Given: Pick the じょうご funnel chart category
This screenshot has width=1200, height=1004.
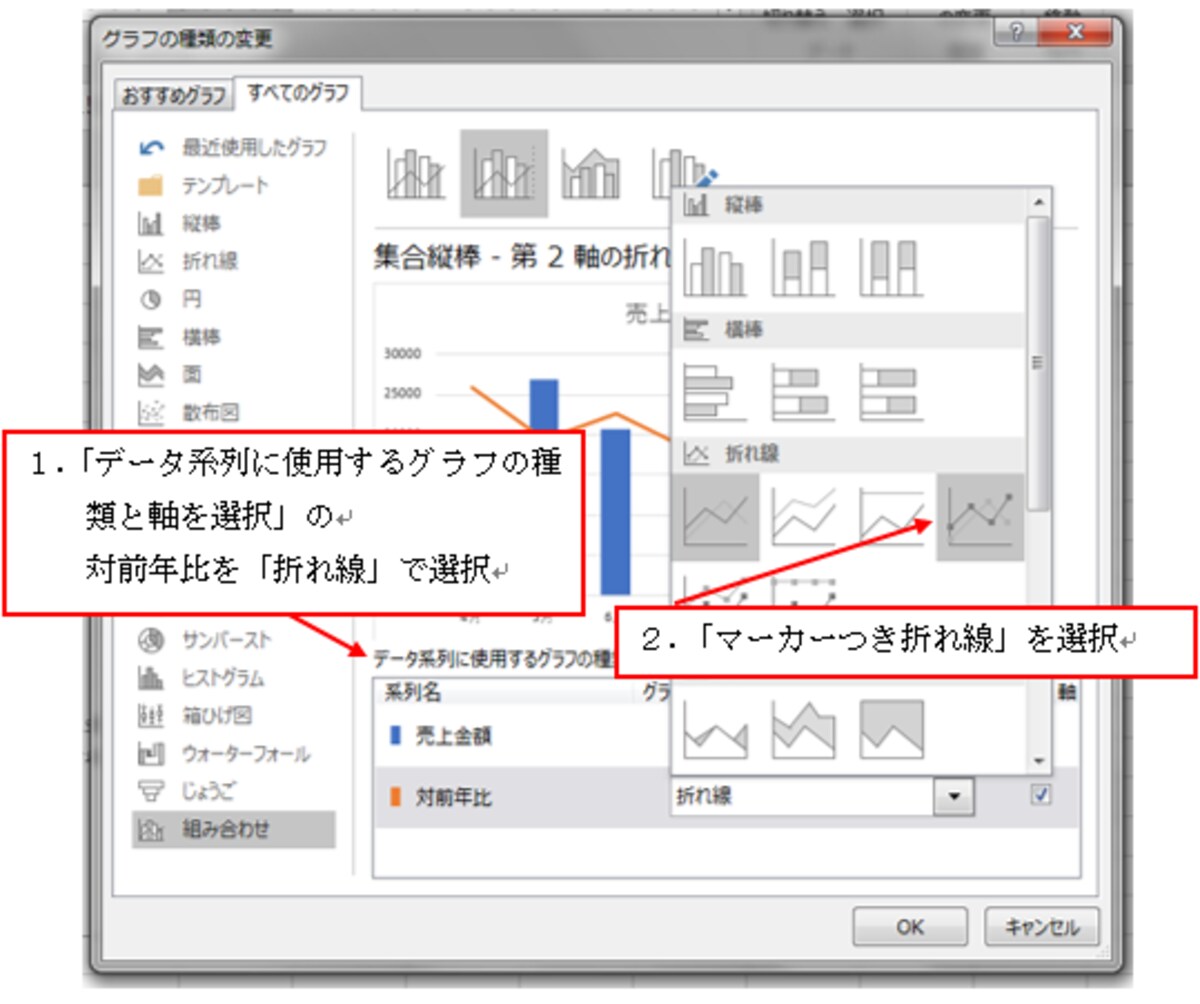Looking at the screenshot, I should [x=187, y=791].
